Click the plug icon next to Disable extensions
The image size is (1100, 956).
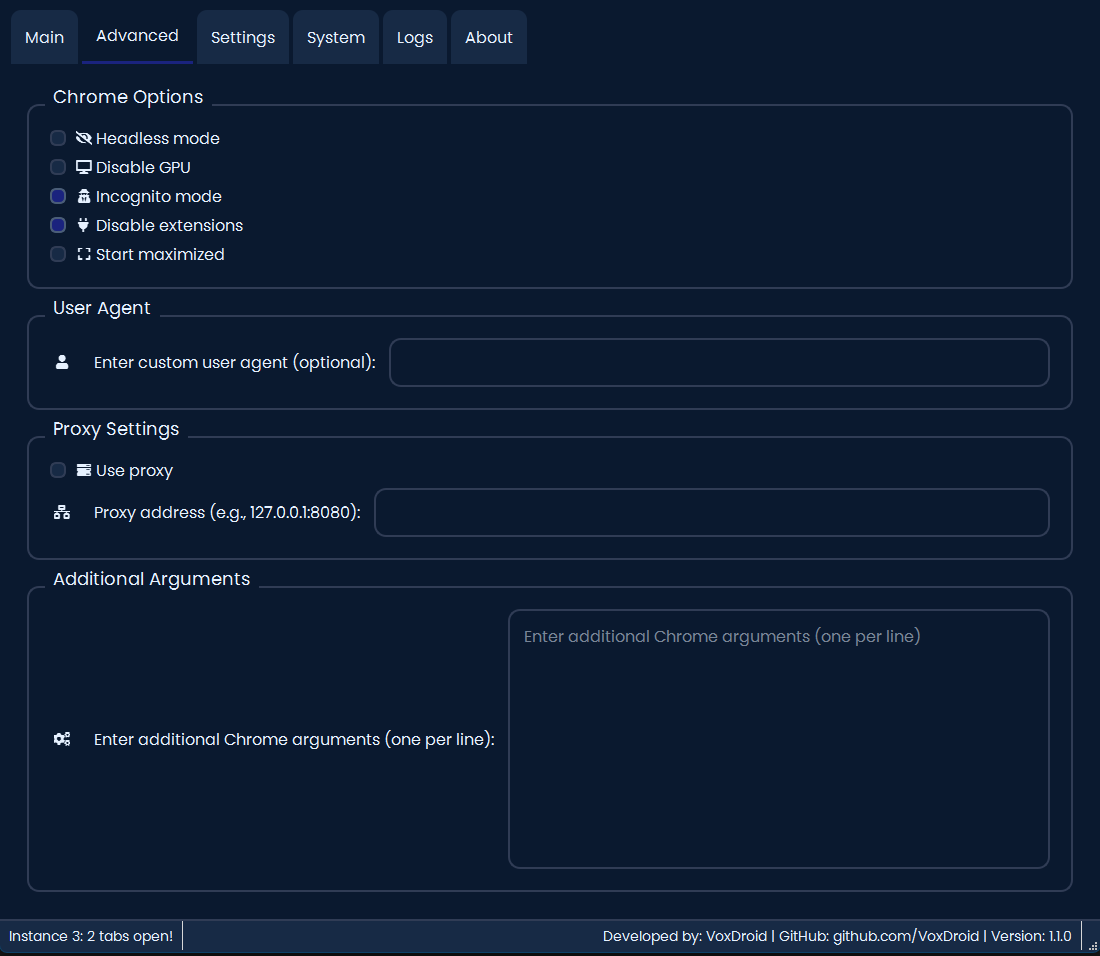pyautogui.click(x=84, y=225)
